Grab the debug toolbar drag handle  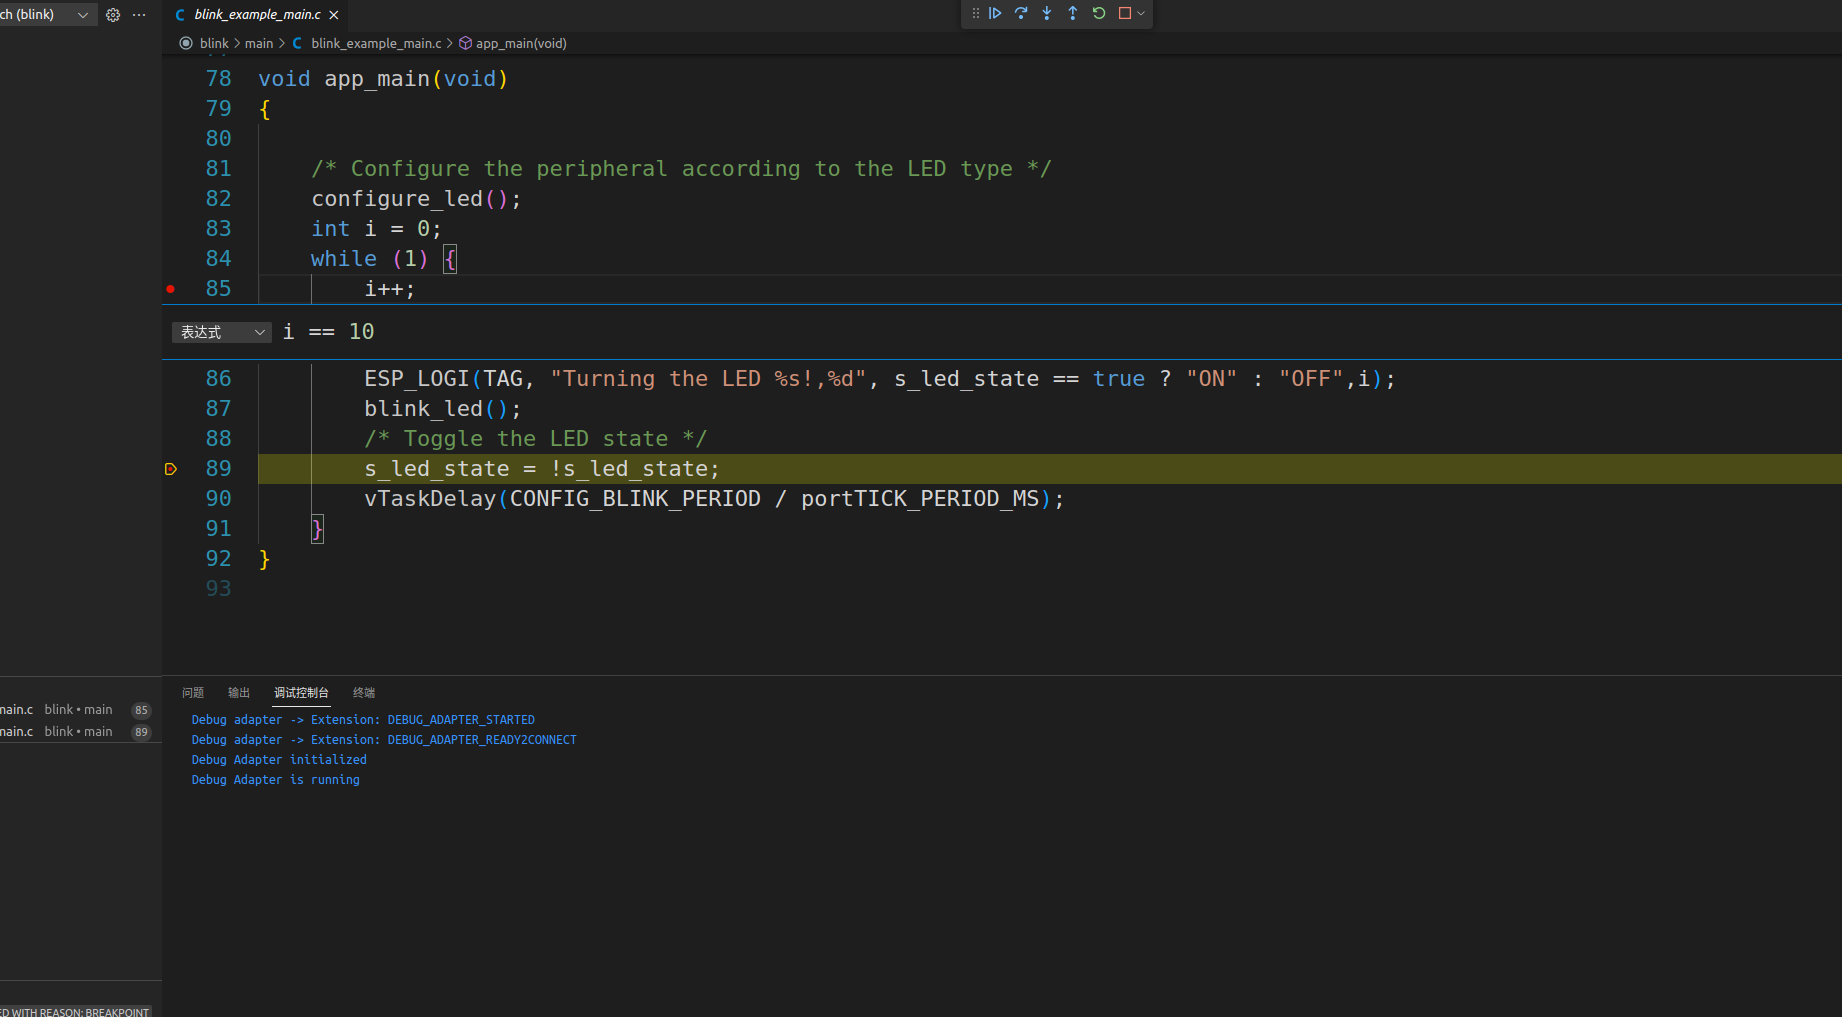975,13
